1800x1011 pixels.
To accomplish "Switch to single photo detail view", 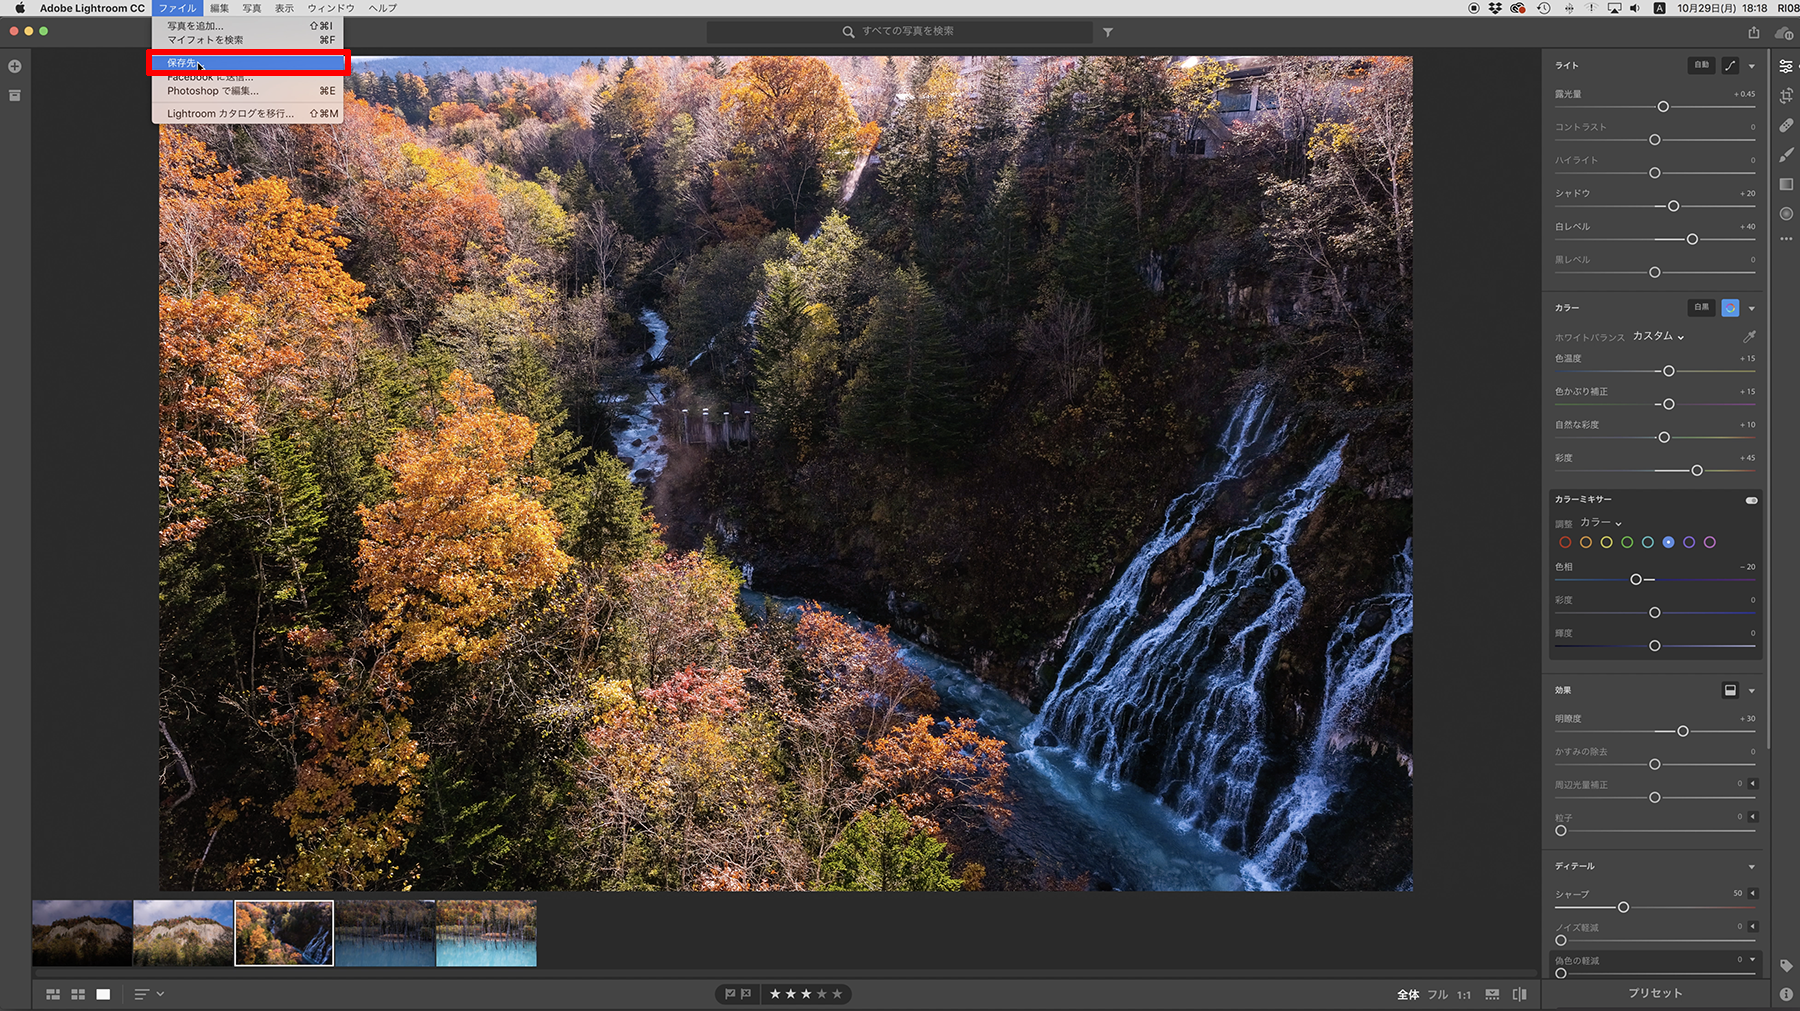I will point(103,994).
